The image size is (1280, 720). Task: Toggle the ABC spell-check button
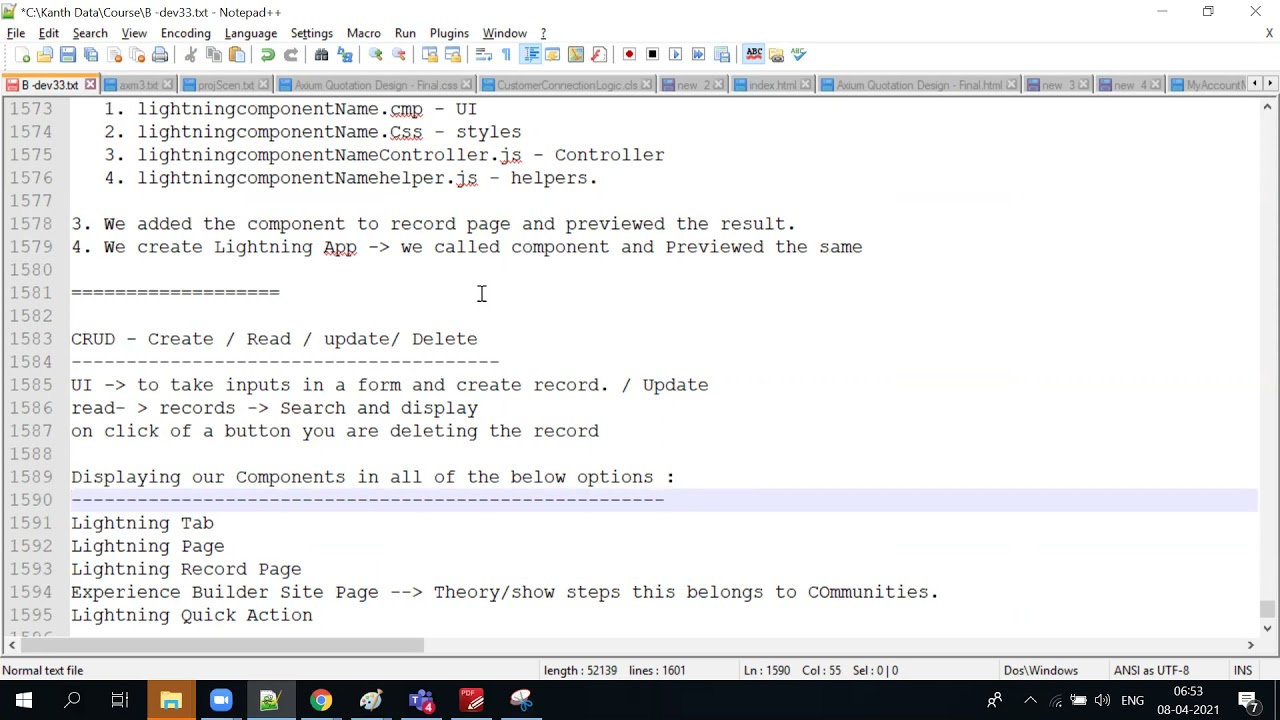point(754,54)
